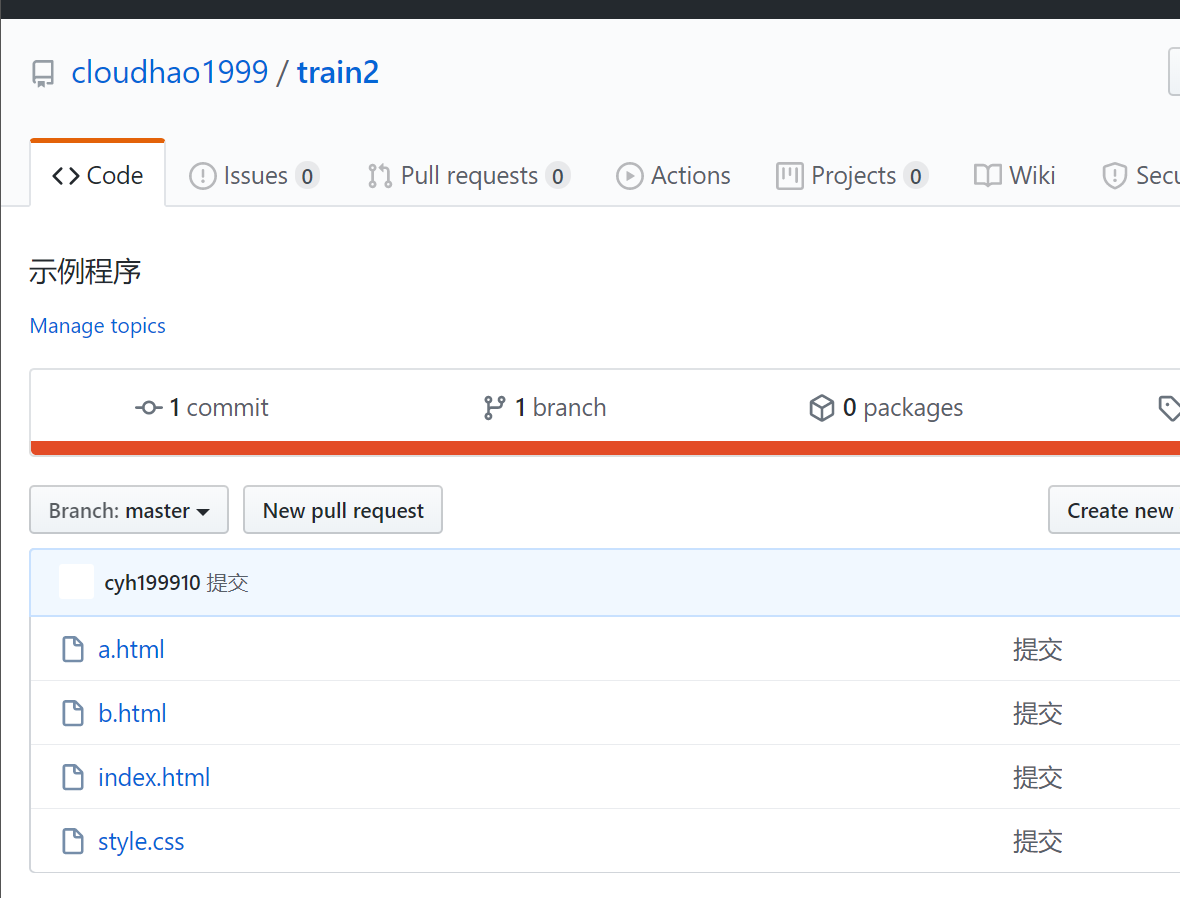This screenshot has height=898, width=1180.
Task: Click the Manage topics link
Action: coord(98,325)
